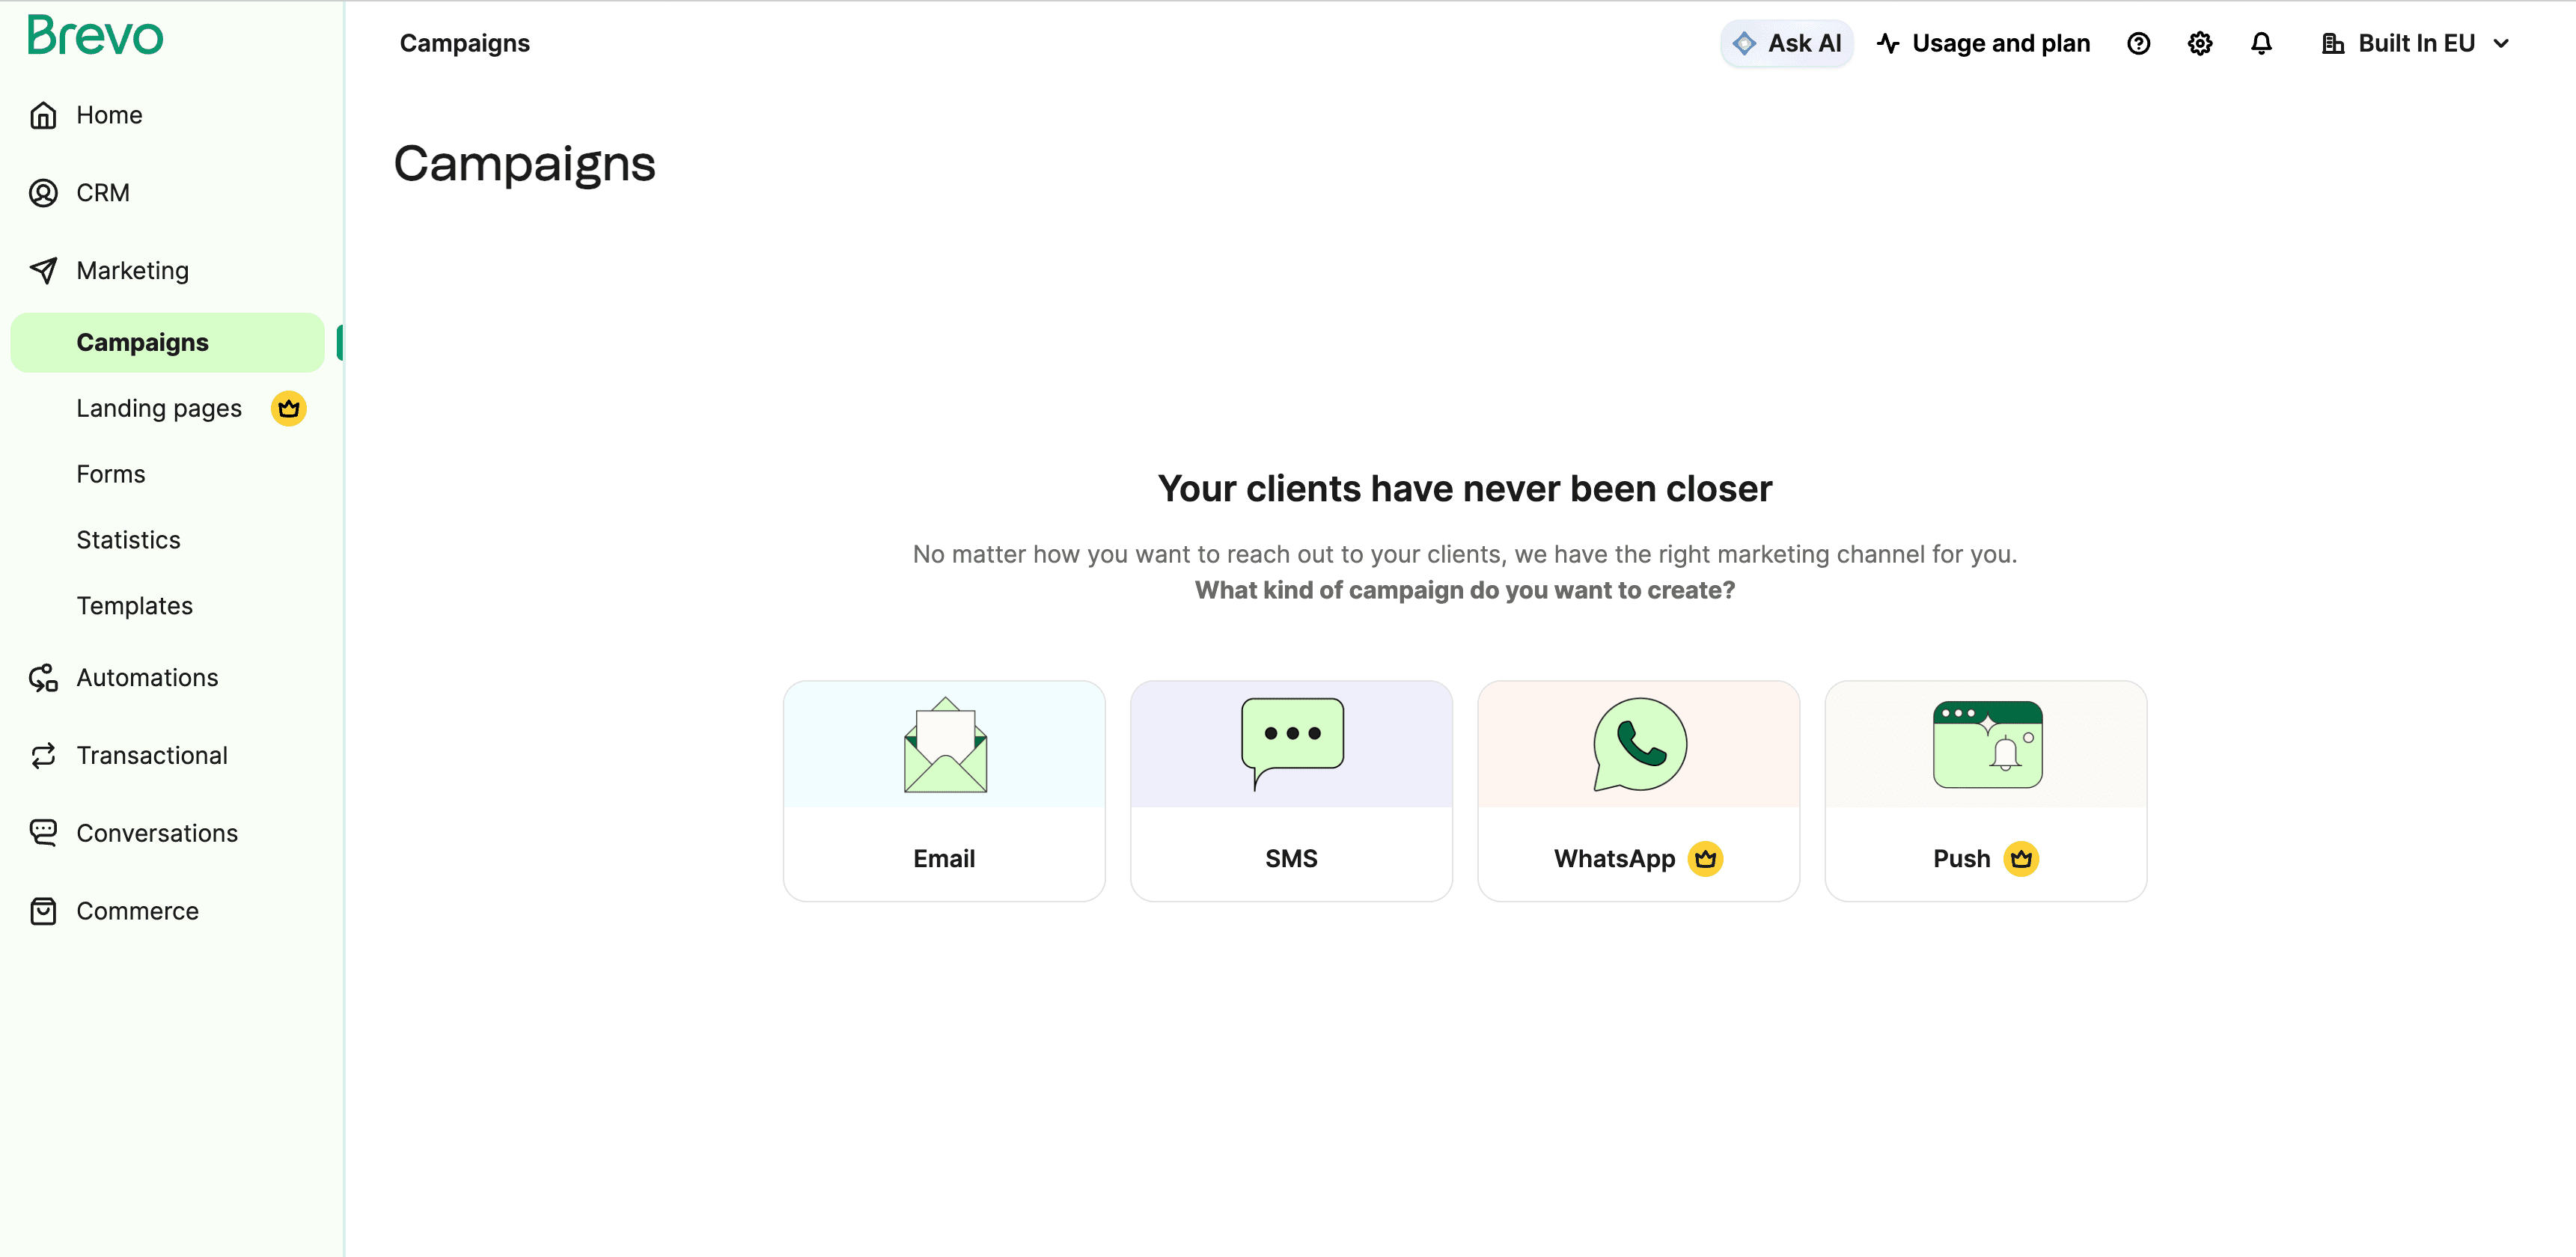
Task: Click the Brevo logo
Action: pyautogui.click(x=95, y=36)
